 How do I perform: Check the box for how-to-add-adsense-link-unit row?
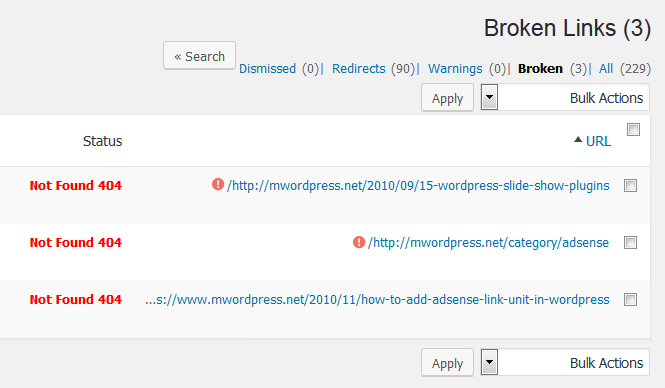click(630, 299)
